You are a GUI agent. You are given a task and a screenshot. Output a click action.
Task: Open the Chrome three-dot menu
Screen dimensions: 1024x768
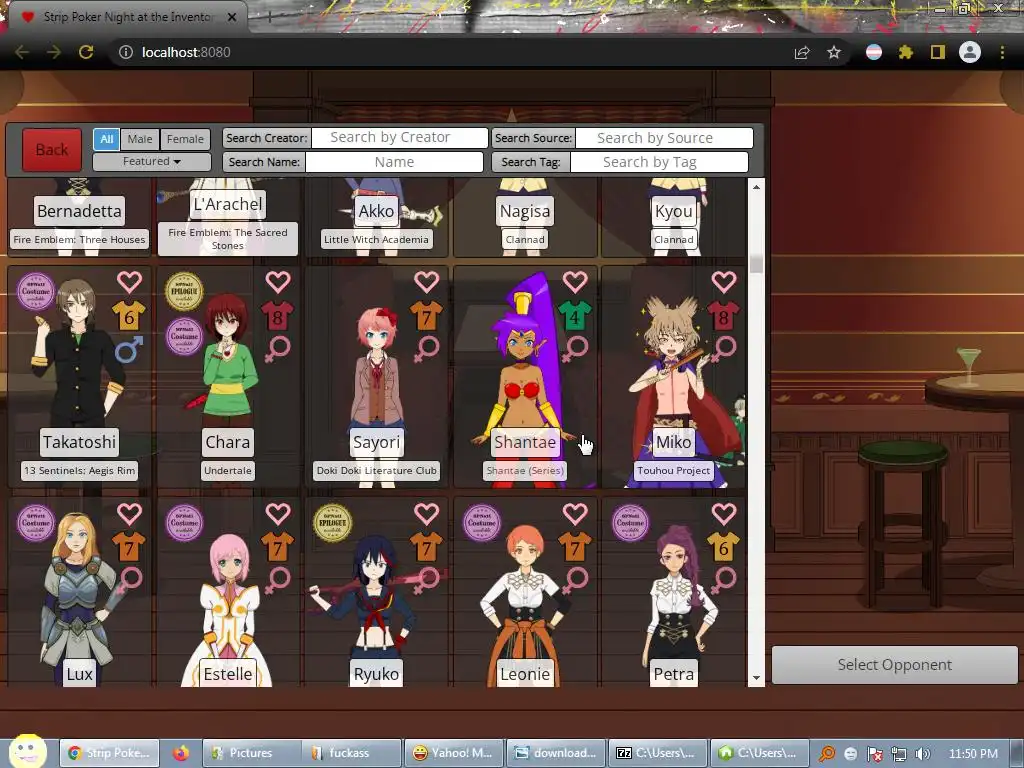[1002, 52]
